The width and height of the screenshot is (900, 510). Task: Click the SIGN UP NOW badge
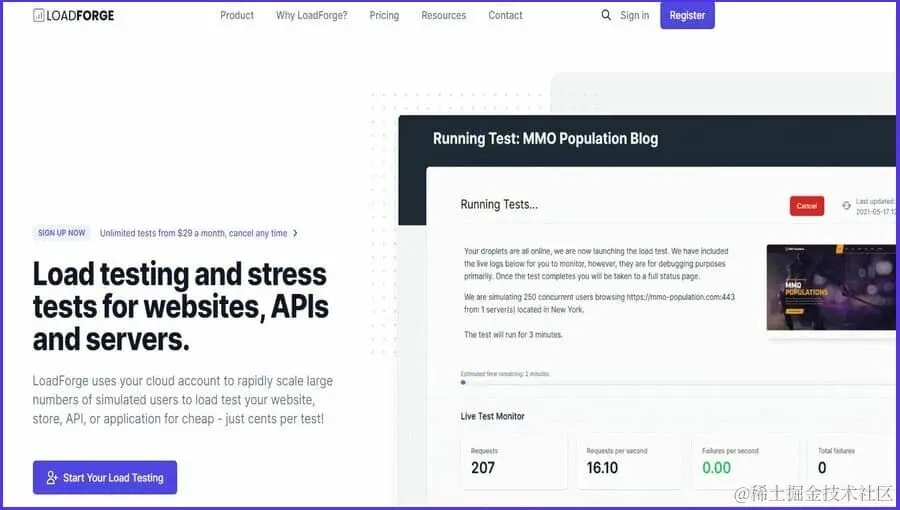point(61,233)
